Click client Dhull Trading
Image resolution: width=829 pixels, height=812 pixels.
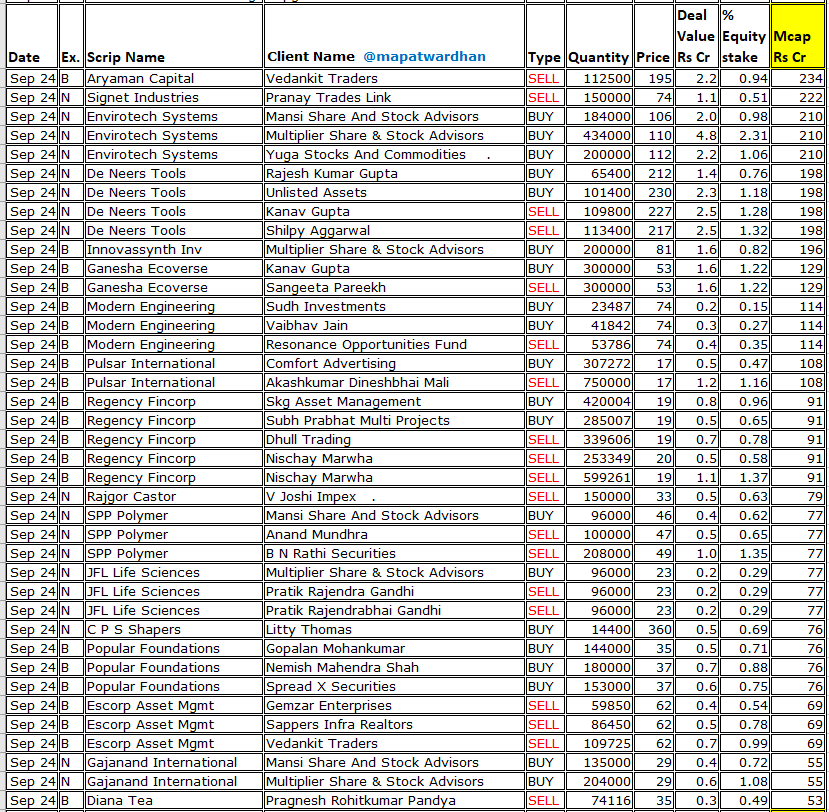pos(394,440)
